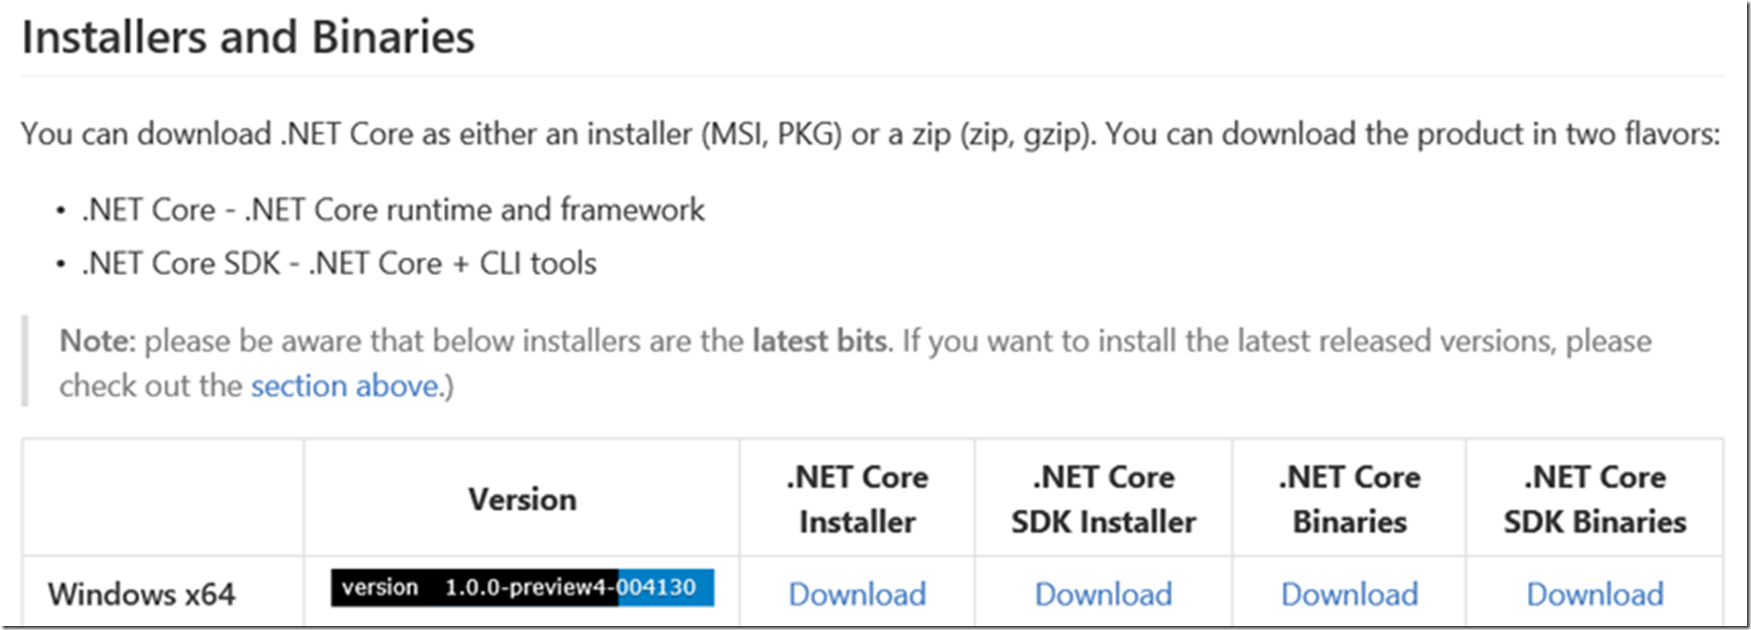The width and height of the screenshot is (1751, 630).
Task: Click the version 1.0.0-preview4-004130 badge
Action: (522, 588)
